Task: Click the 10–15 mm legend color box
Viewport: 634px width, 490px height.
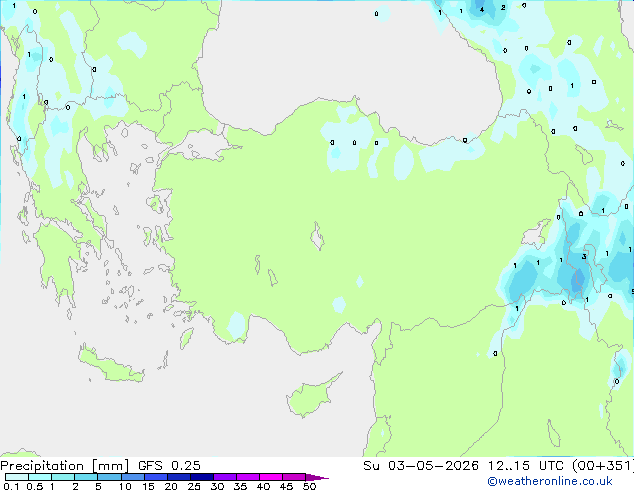Action: point(132,477)
